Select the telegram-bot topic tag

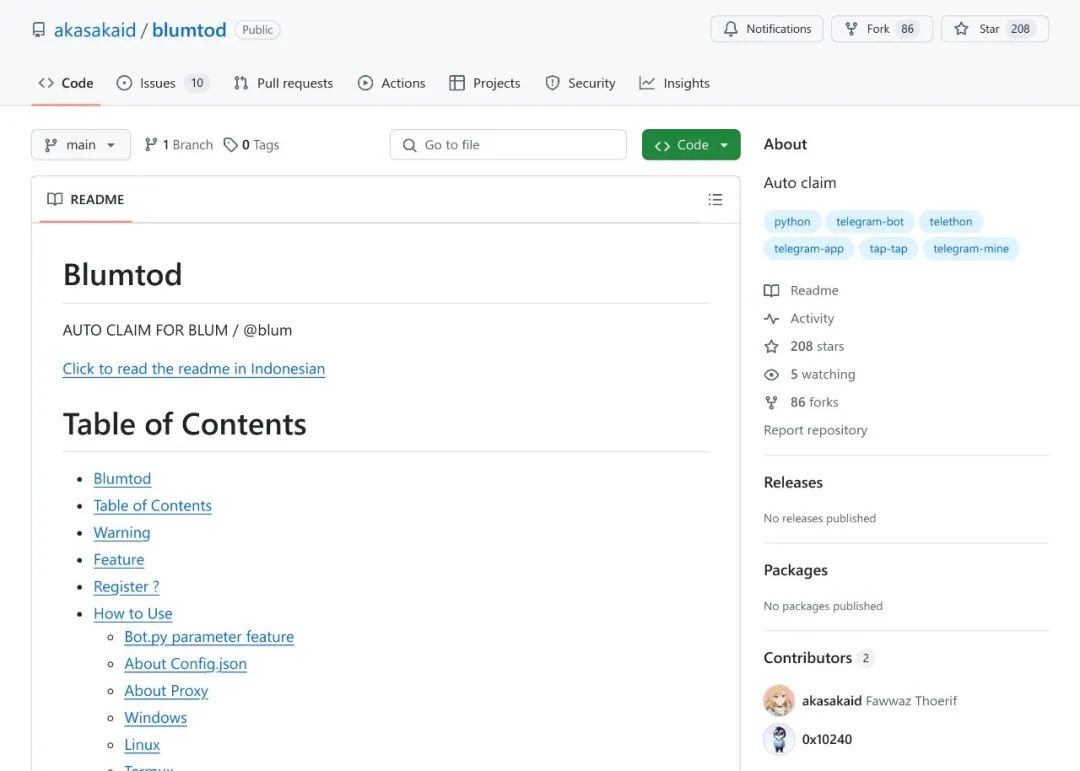tap(869, 222)
